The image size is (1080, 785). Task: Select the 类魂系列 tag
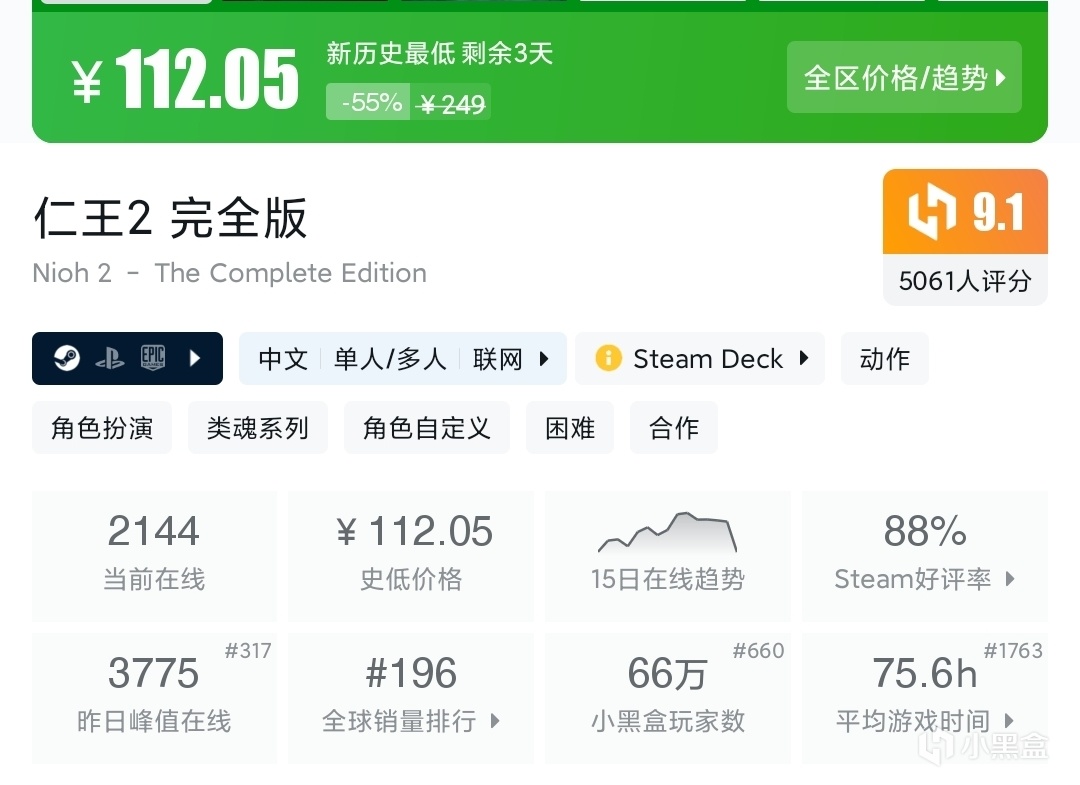click(258, 428)
